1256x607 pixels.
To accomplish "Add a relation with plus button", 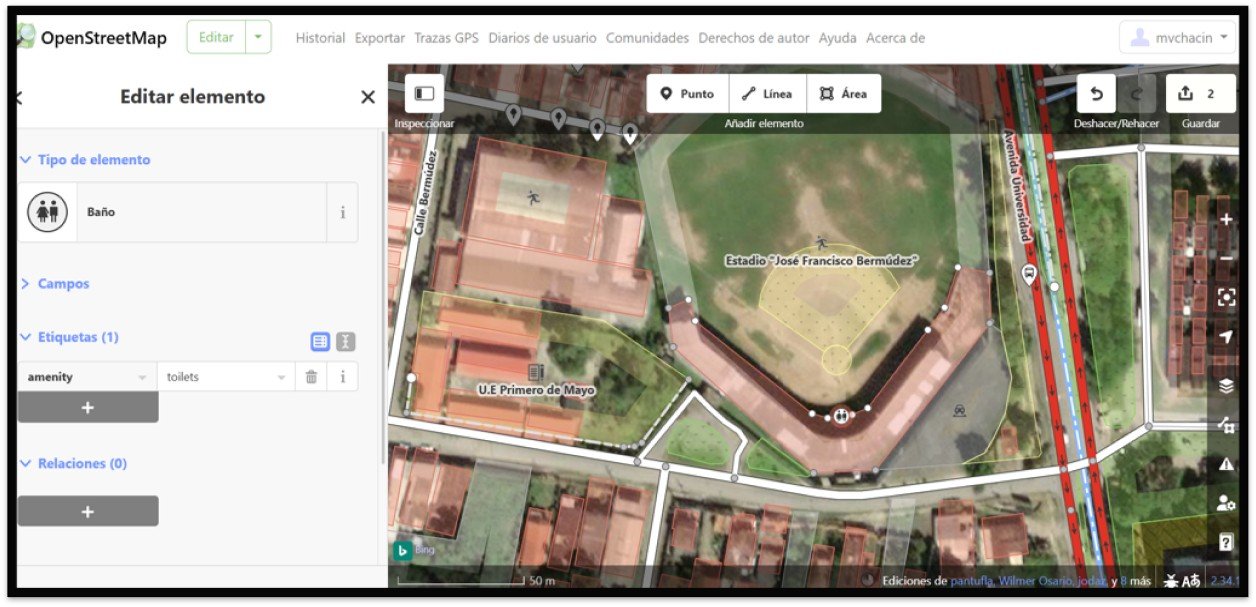I will click(x=88, y=511).
